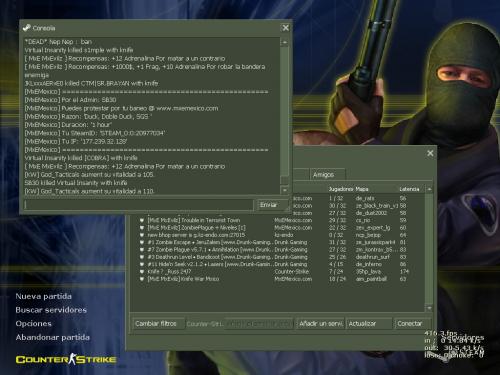Click the shield icon next to #7 Zombie Plague server
The width and height of the screenshot is (500, 375).
[x=142, y=250]
